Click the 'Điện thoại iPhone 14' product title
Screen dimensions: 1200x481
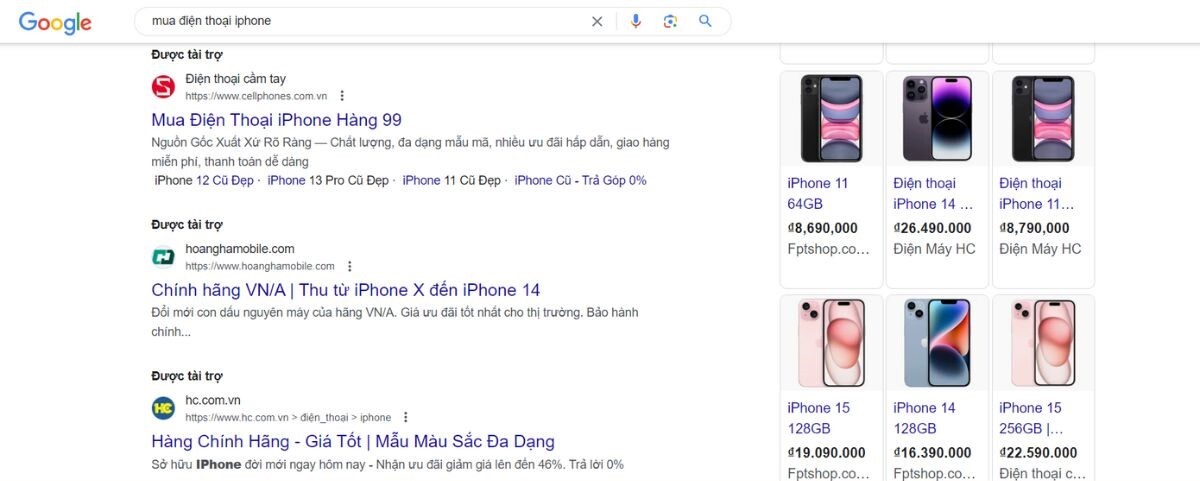coord(933,194)
